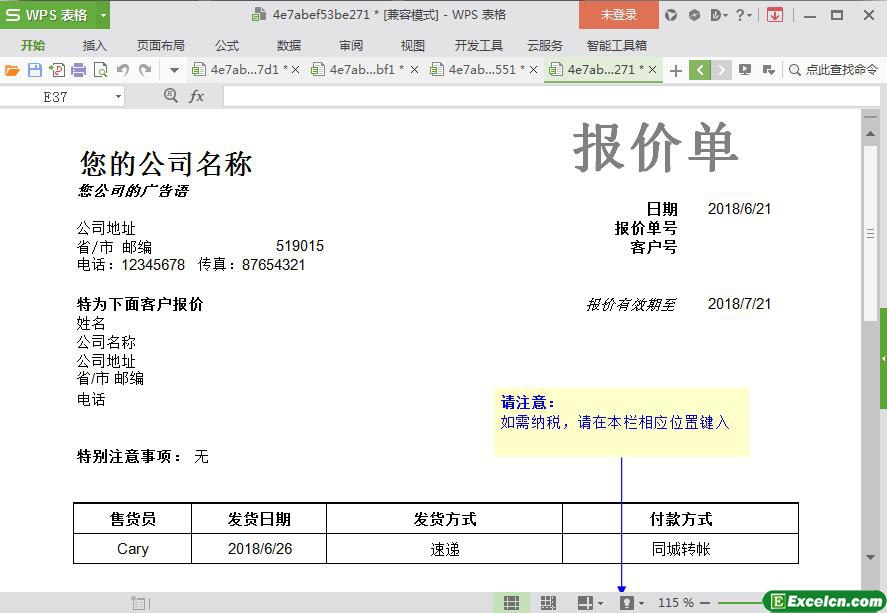Image resolution: width=887 pixels, height=613 pixels.
Task: Click the export to PDF icon
Action: 57,70
